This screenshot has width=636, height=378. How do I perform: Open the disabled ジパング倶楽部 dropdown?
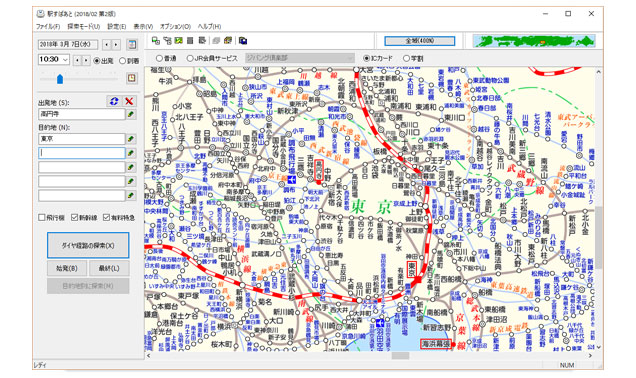(300, 58)
